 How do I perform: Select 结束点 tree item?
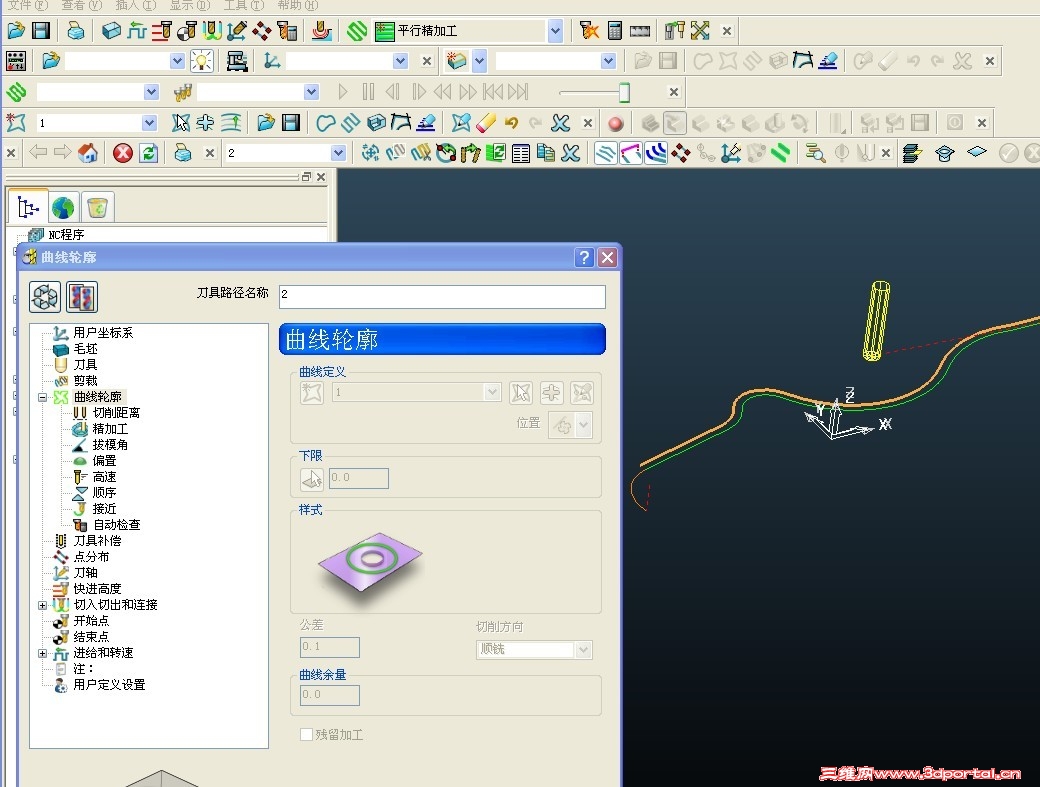click(x=91, y=636)
